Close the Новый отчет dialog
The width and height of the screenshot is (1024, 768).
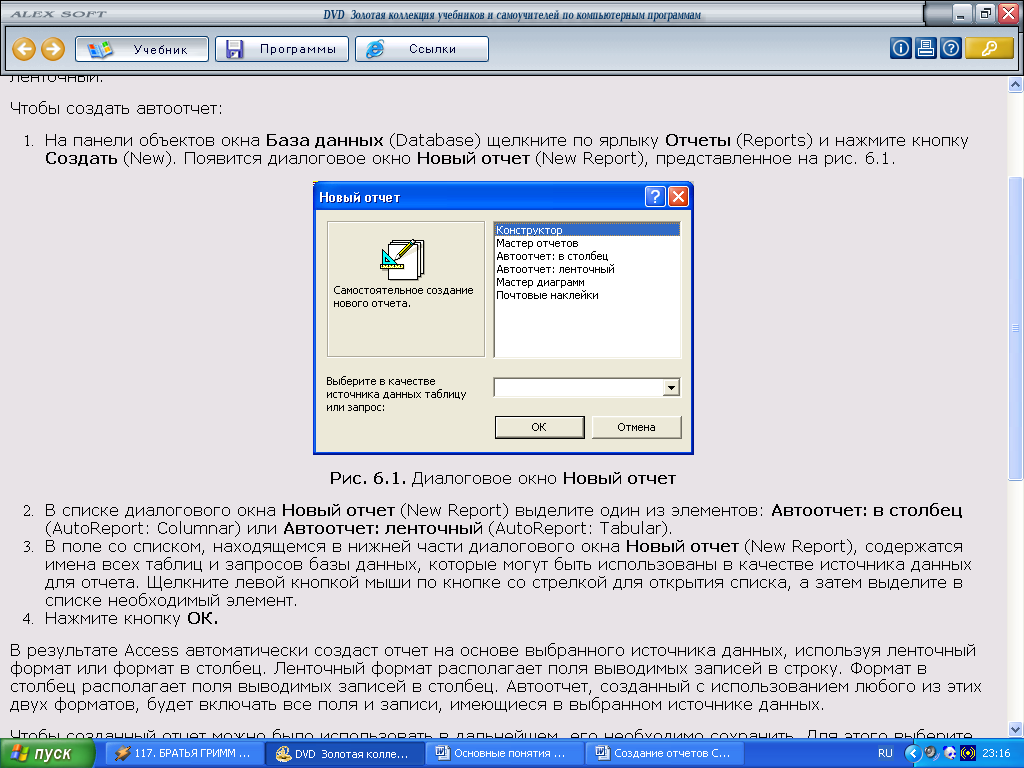pyautogui.click(x=679, y=197)
